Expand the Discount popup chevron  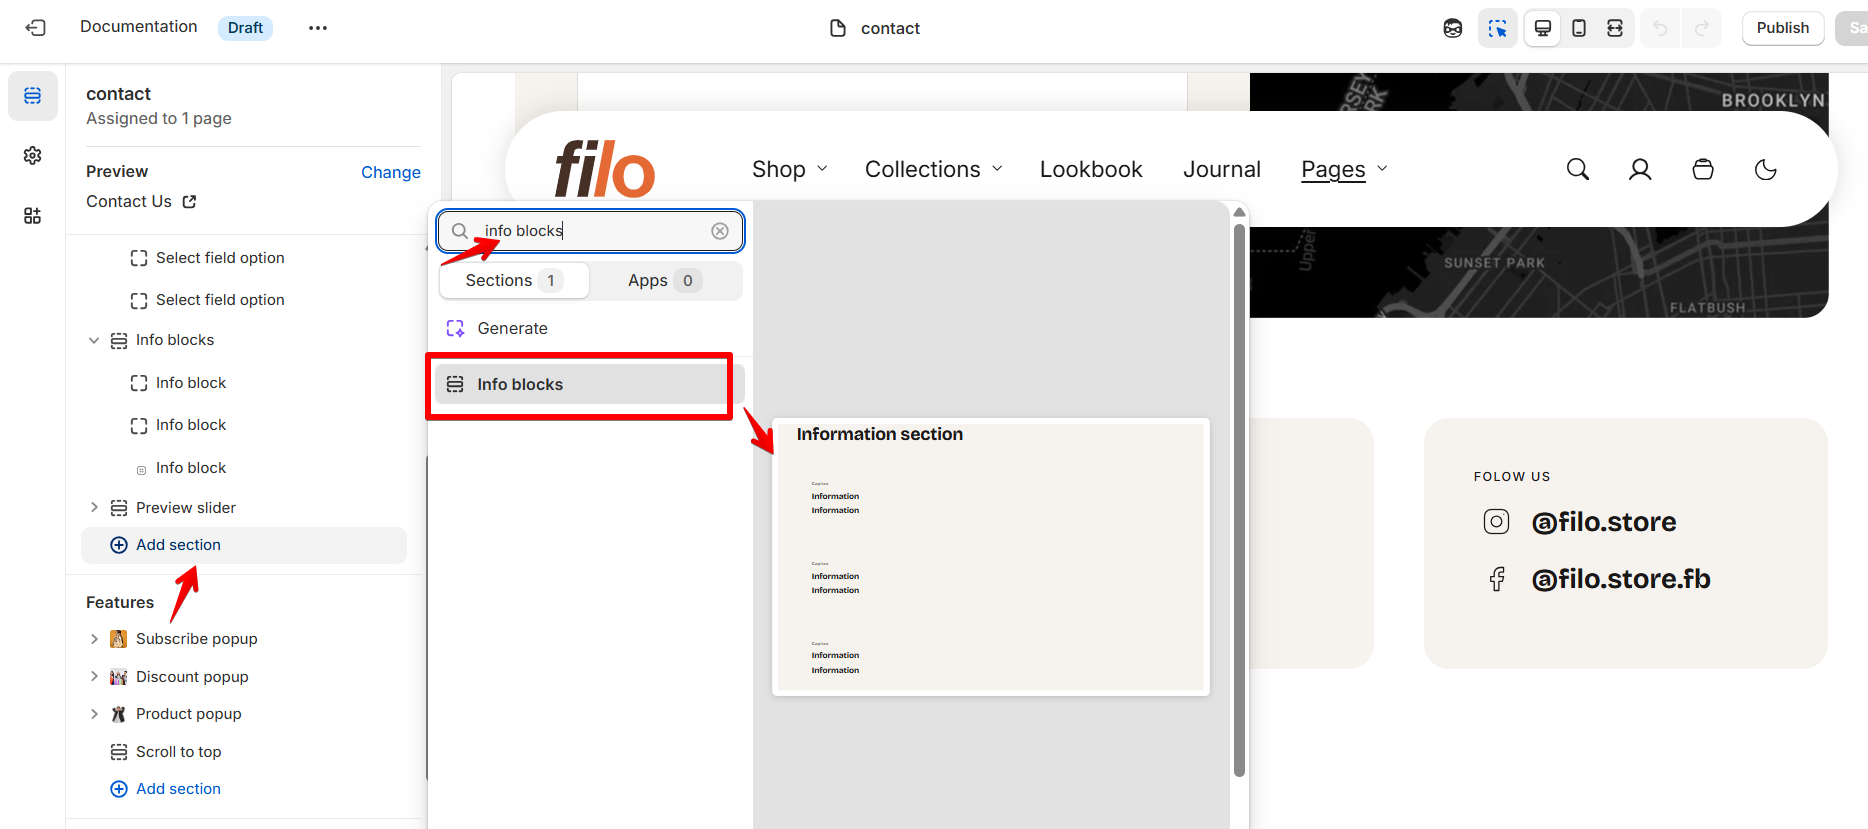(x=94, y=677)
